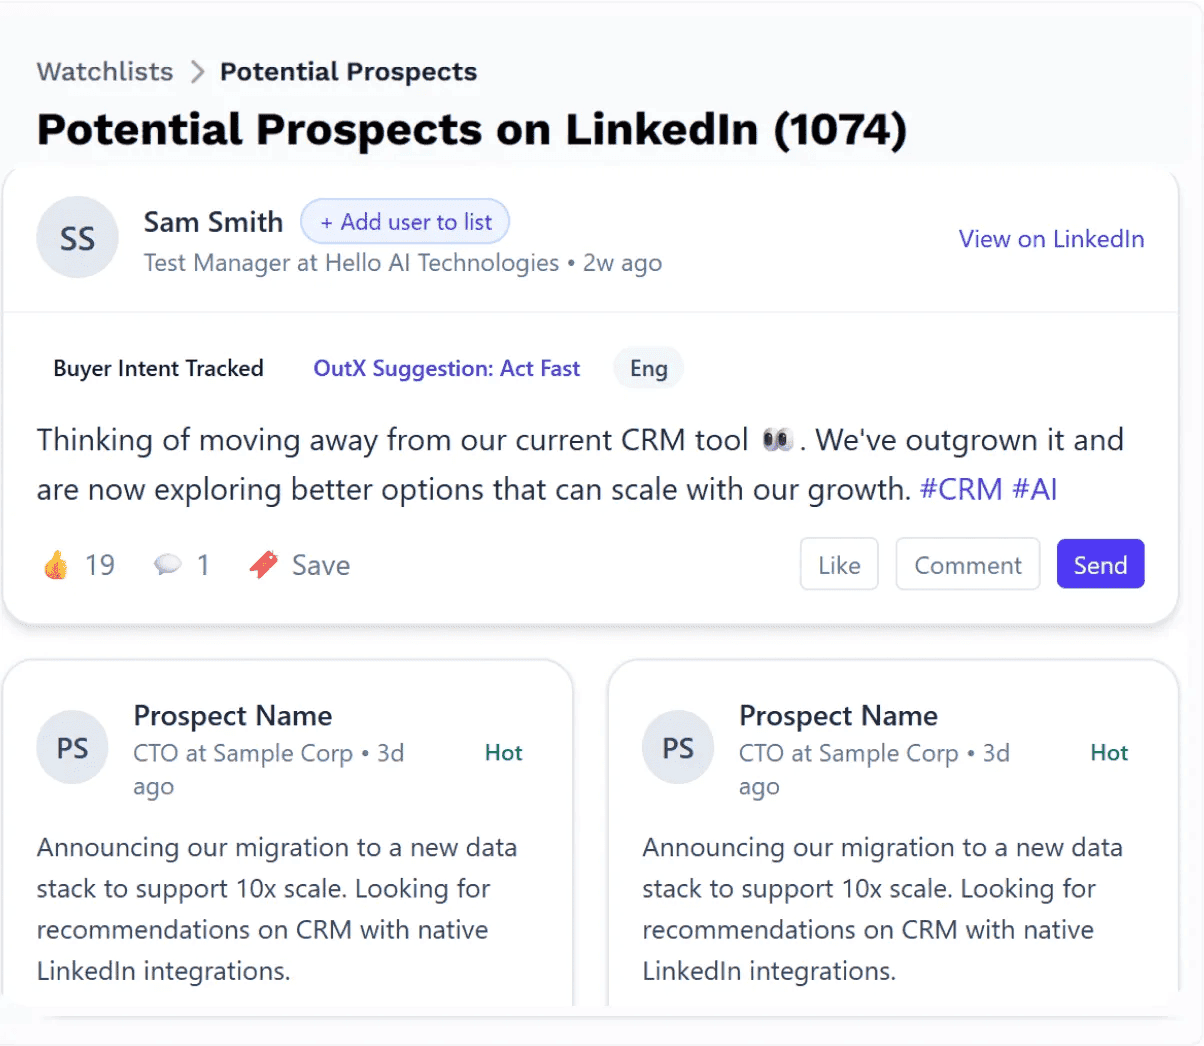This screenshot has width=1204, height=1046.
Task: Click Hot badge on left prospect card
Action: click(x=503, y=753)
